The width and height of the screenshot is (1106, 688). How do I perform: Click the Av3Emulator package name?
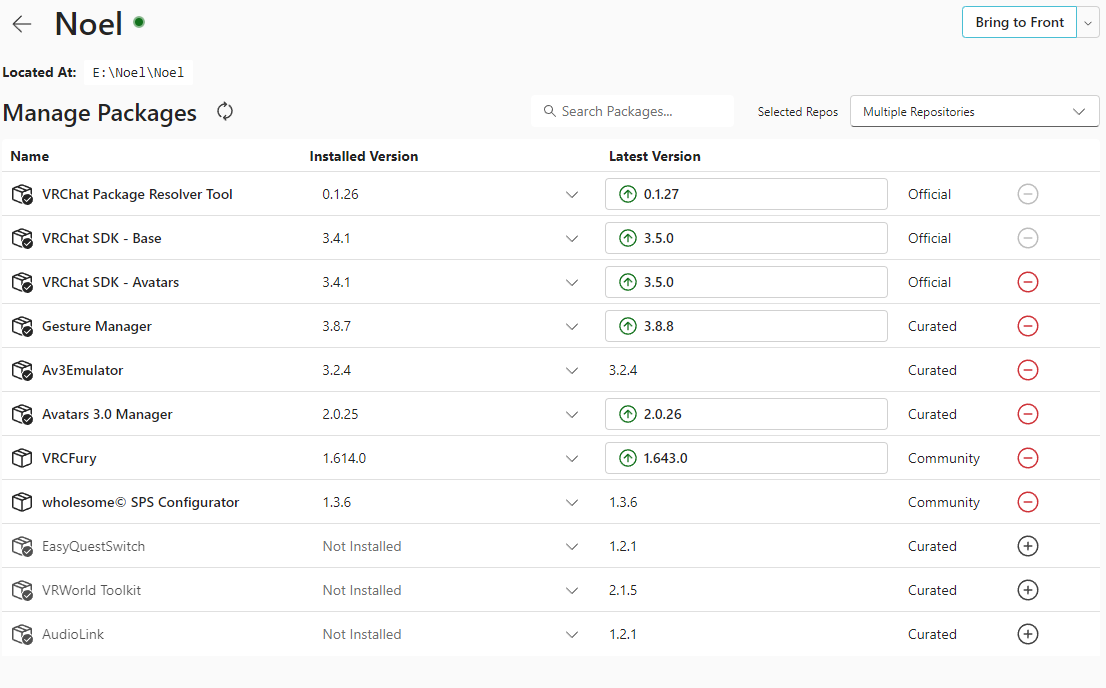pos(83,370)
